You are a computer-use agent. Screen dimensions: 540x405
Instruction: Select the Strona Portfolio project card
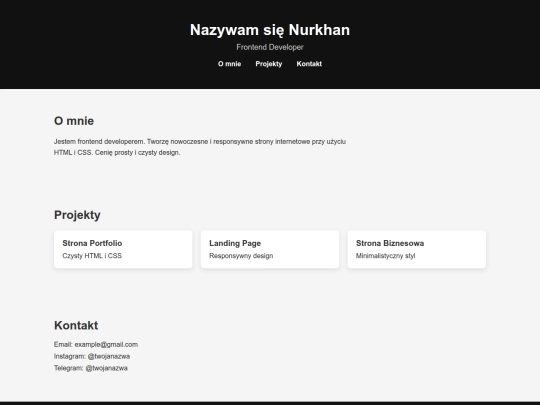click(x=123, y=249)
